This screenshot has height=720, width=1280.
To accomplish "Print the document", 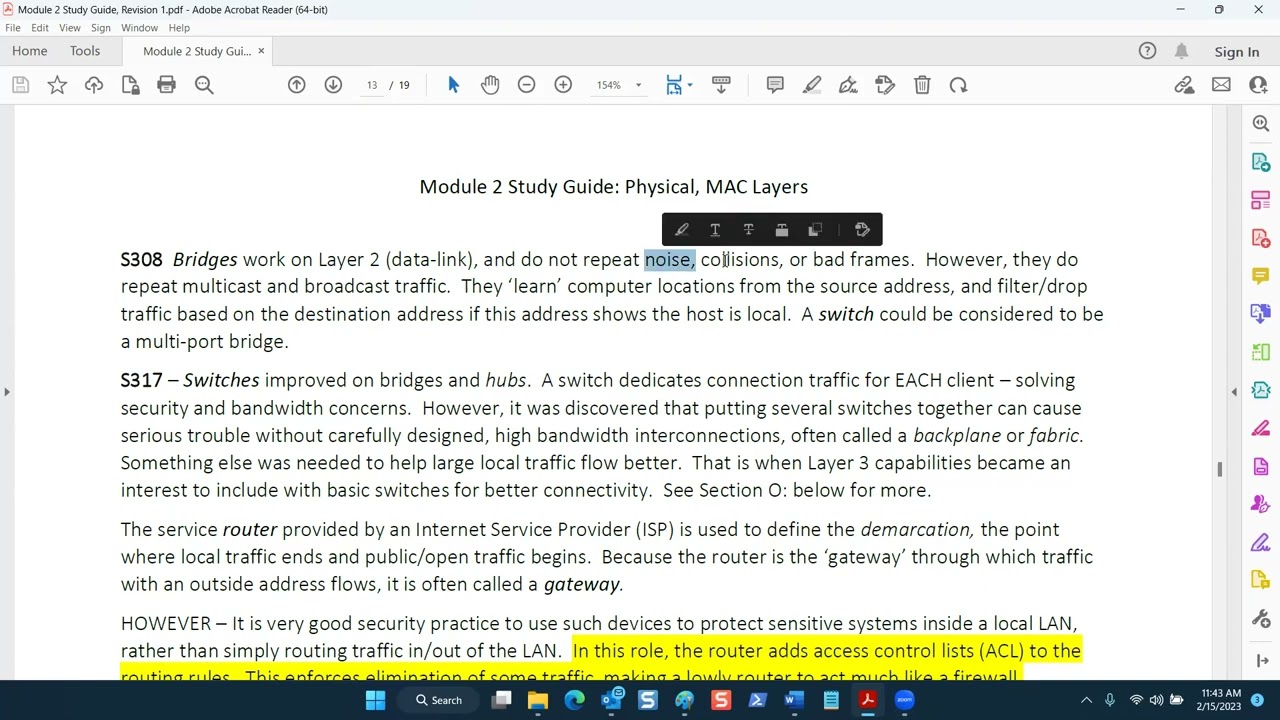I will coord(166,85).
